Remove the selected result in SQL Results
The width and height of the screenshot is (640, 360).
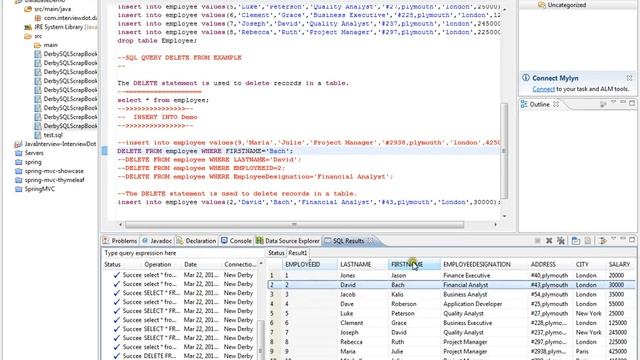click(x=549, y=240)
